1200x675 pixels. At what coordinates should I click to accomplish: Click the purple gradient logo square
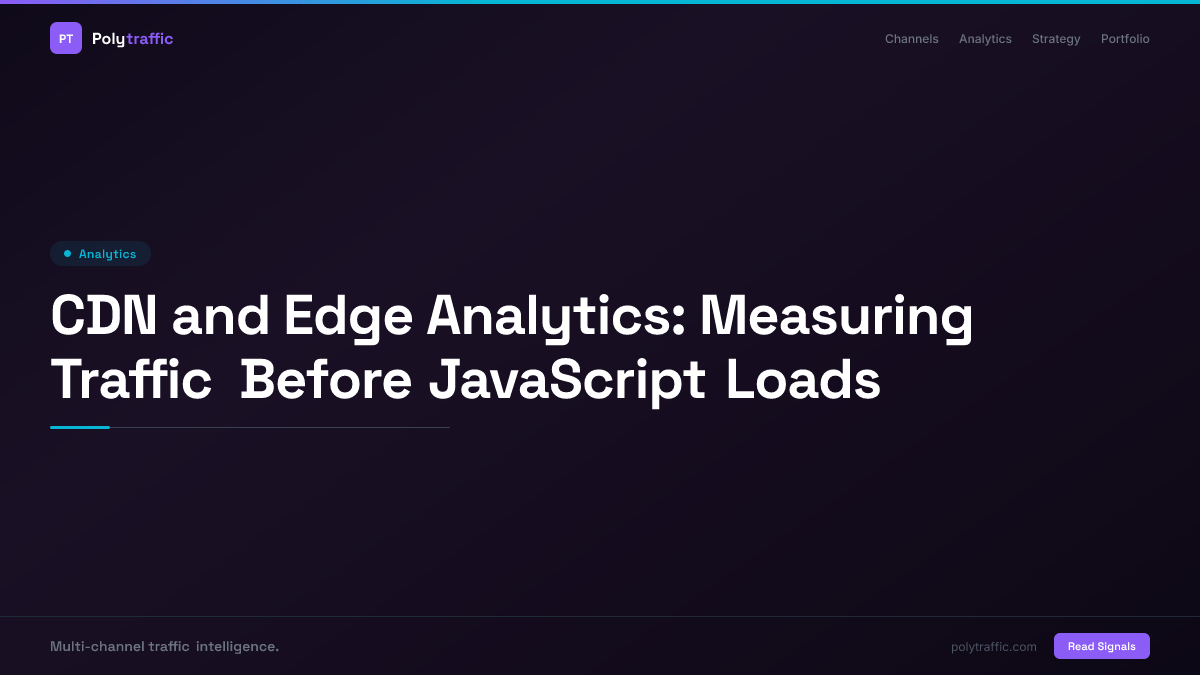coord(66,38)
